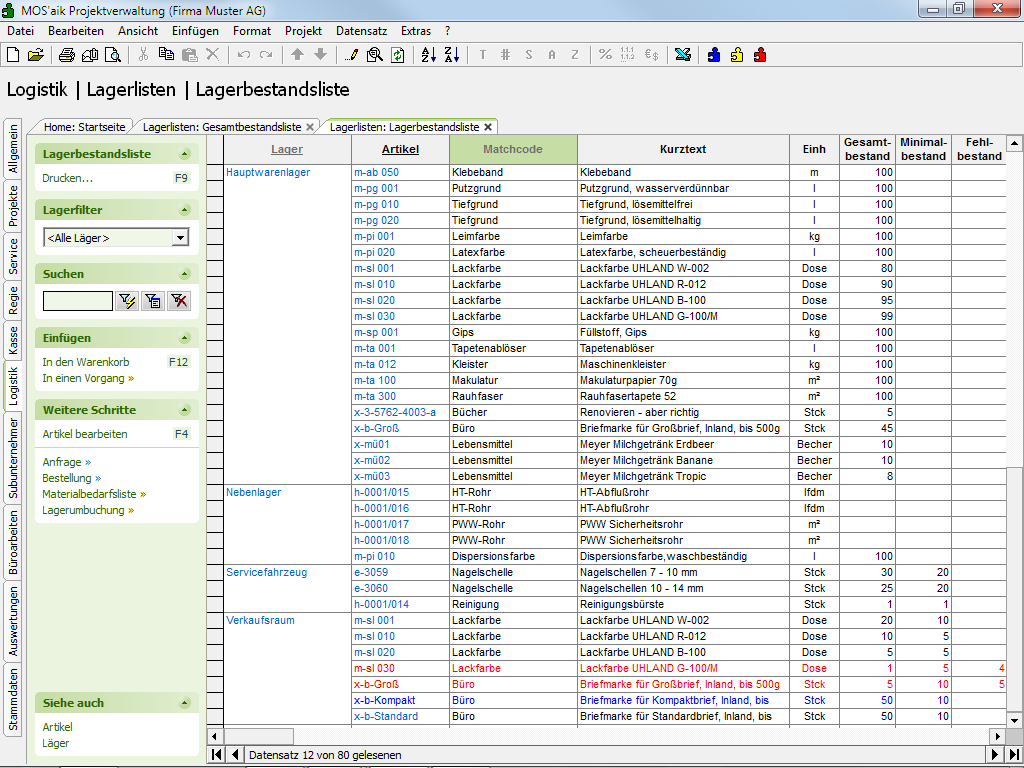Click the refresh document toolbar icon

[x=397, y=55]
